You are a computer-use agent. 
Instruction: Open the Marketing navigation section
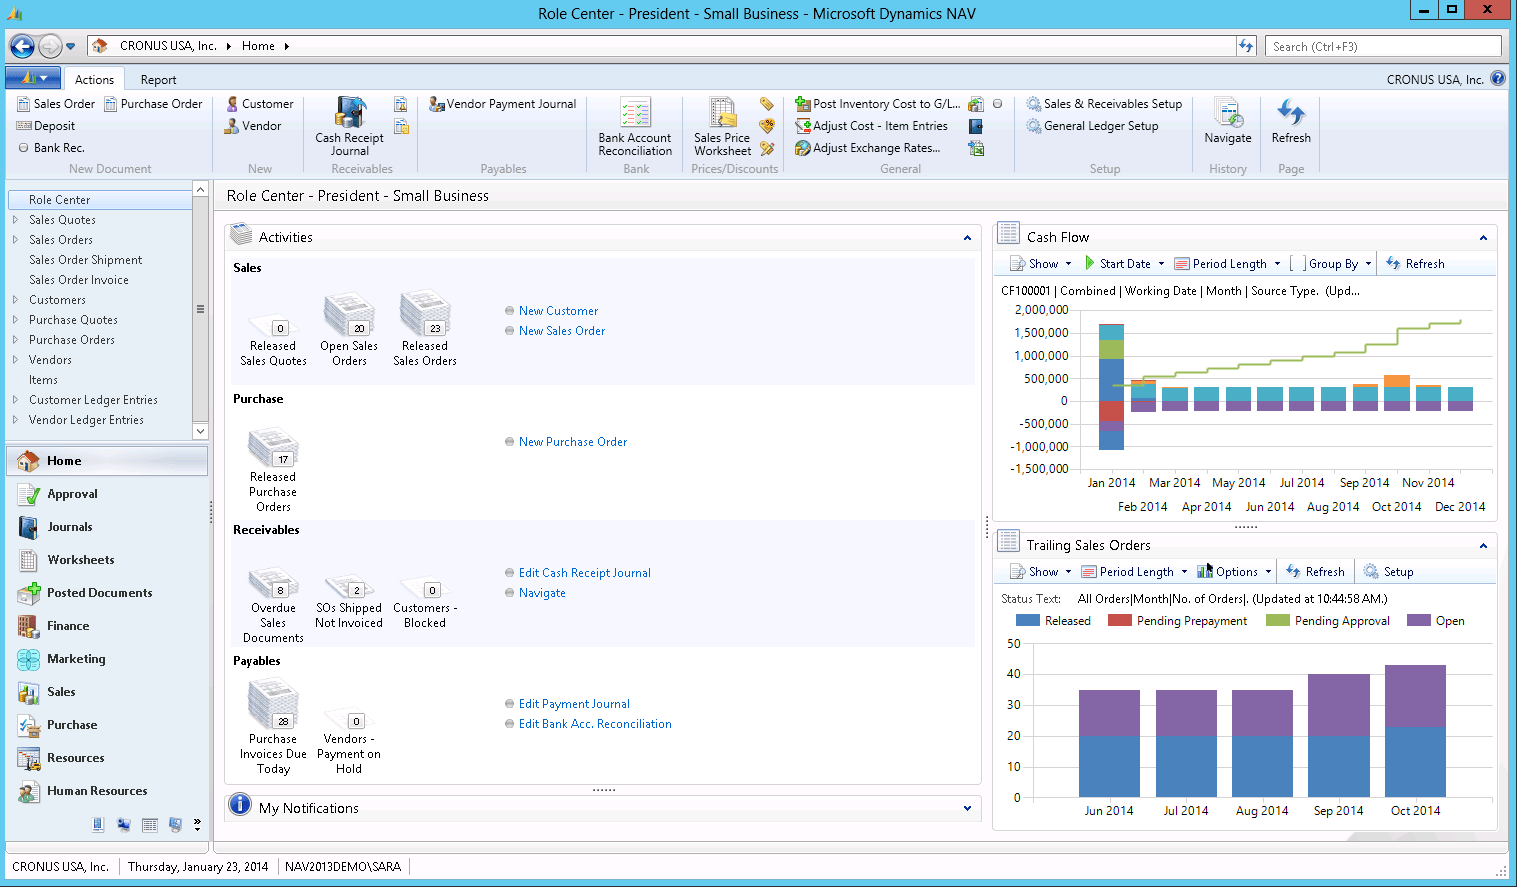(x=108, y=659)
